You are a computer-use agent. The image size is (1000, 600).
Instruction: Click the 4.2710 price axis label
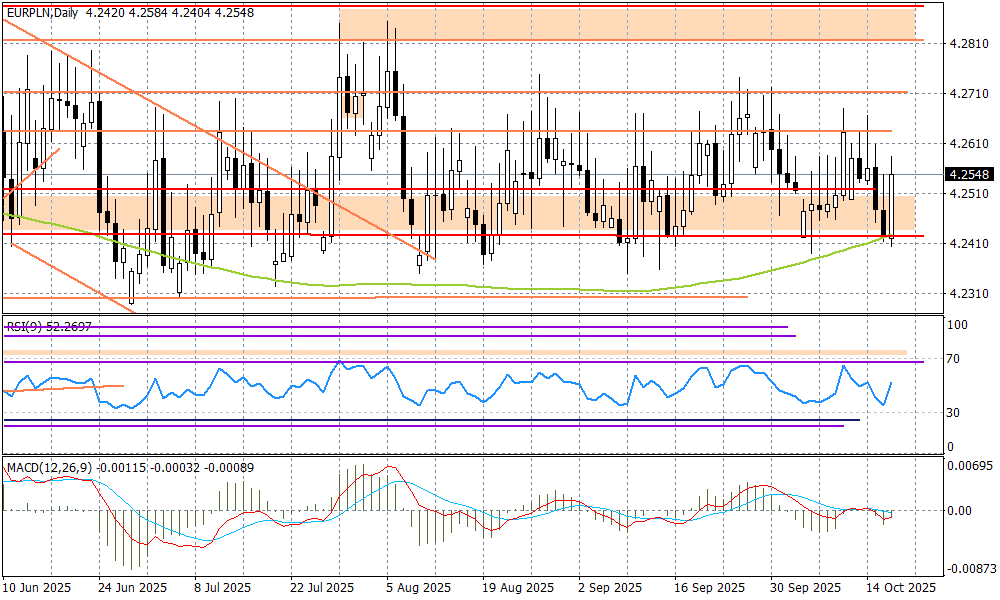[x=969, y=94]
